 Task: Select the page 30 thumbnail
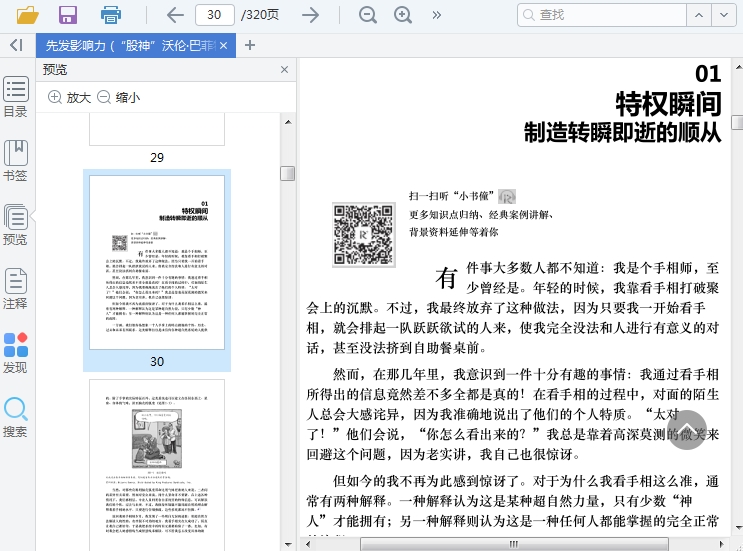157,262
